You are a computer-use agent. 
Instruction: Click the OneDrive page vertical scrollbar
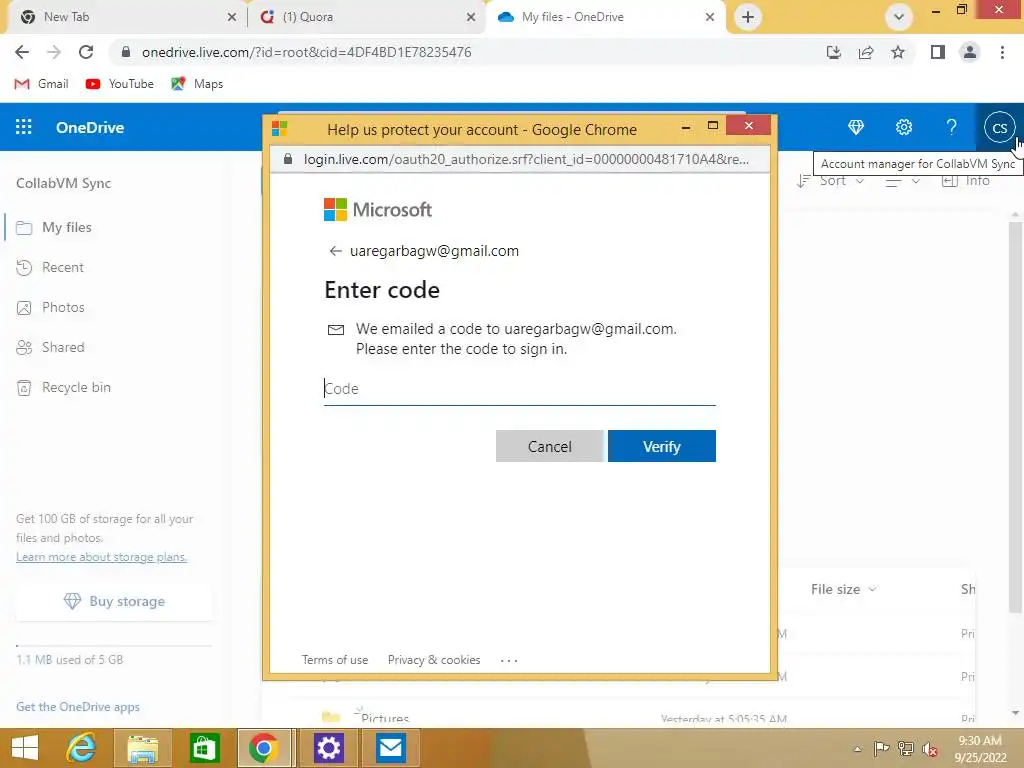pos(1015,418)
